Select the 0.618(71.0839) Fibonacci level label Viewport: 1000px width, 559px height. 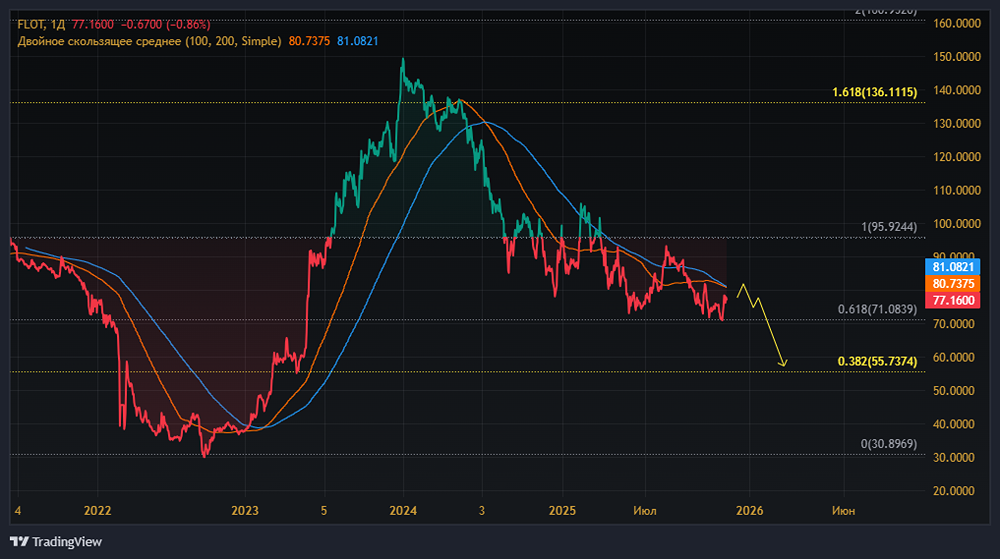pyautogui.click(x=877, y=309)
